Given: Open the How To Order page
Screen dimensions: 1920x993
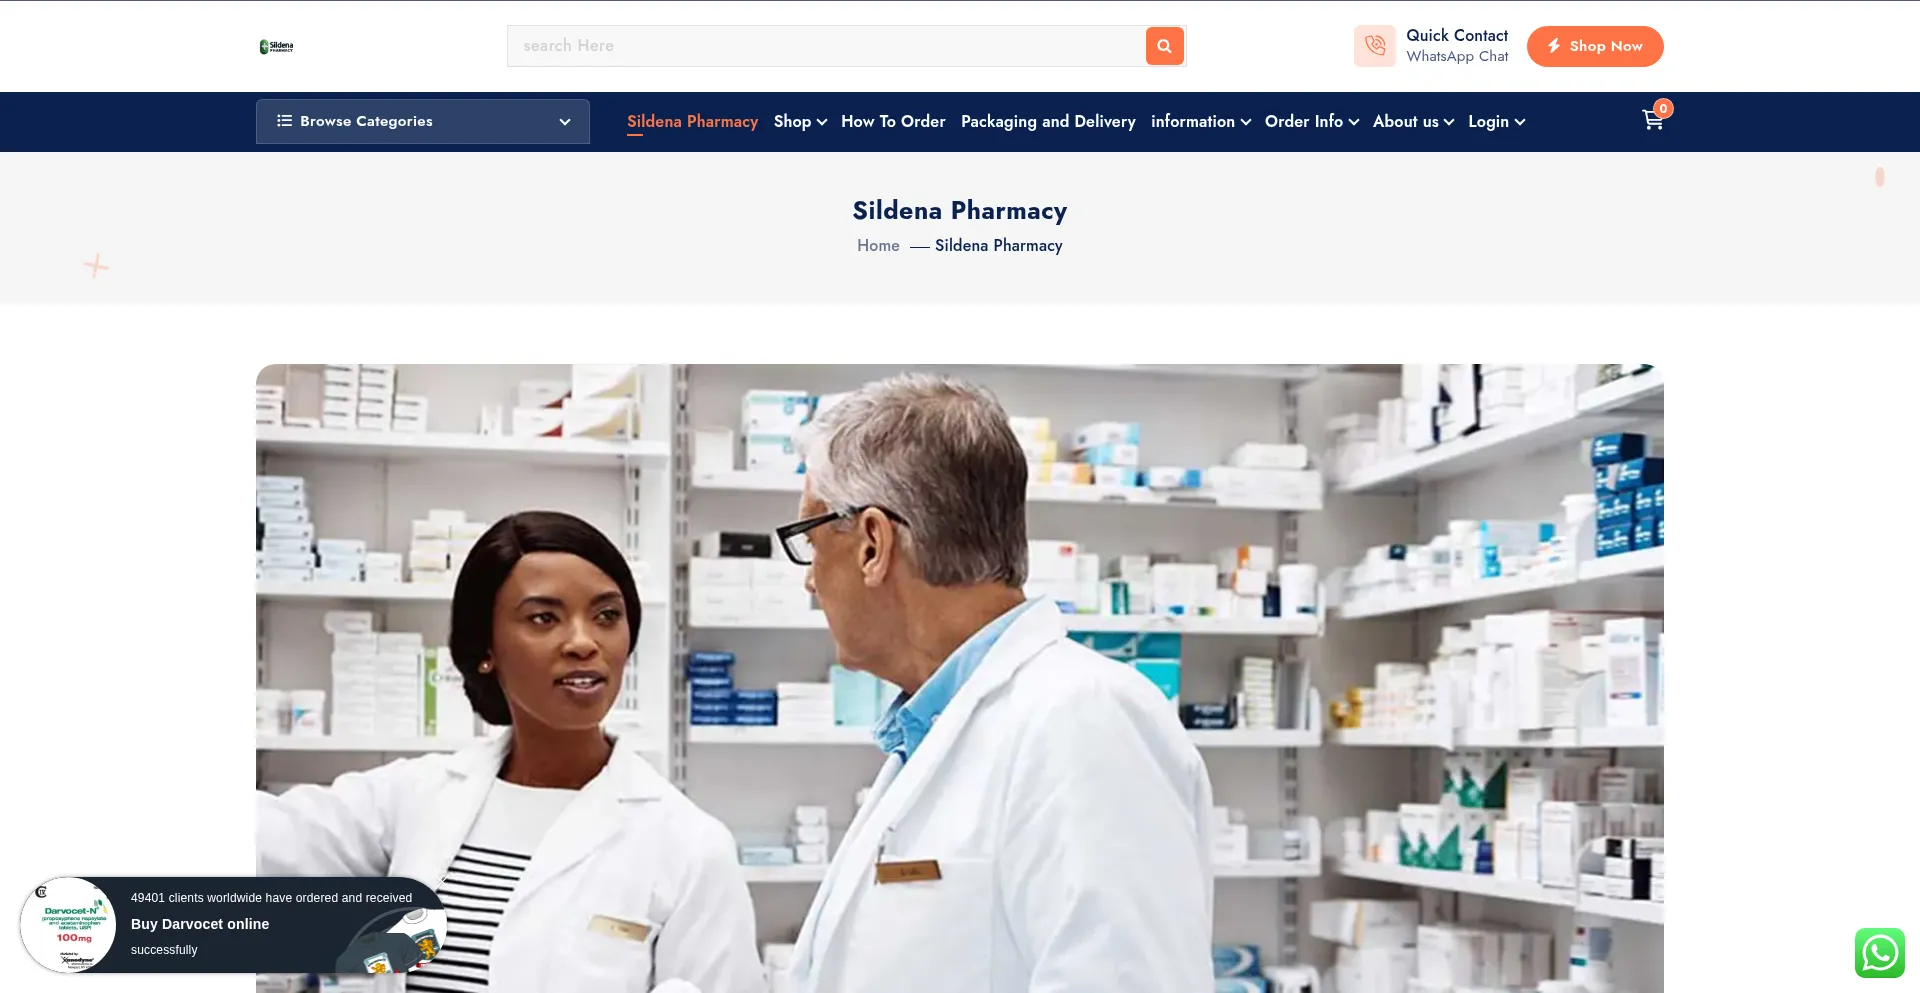Looking at the screenshot, I should [x=893, y=121].
